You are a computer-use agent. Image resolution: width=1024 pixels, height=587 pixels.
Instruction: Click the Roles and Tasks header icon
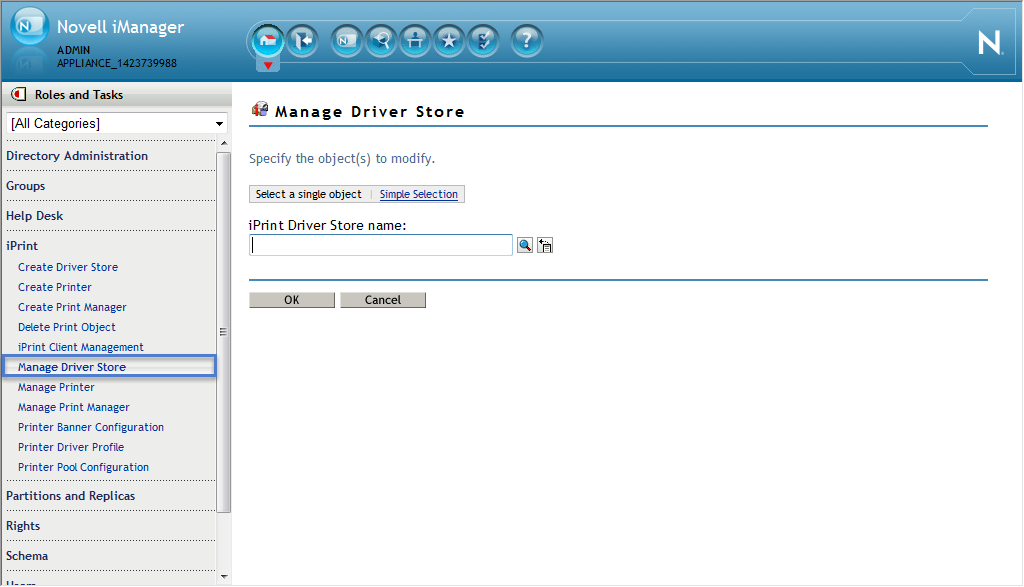19,95
